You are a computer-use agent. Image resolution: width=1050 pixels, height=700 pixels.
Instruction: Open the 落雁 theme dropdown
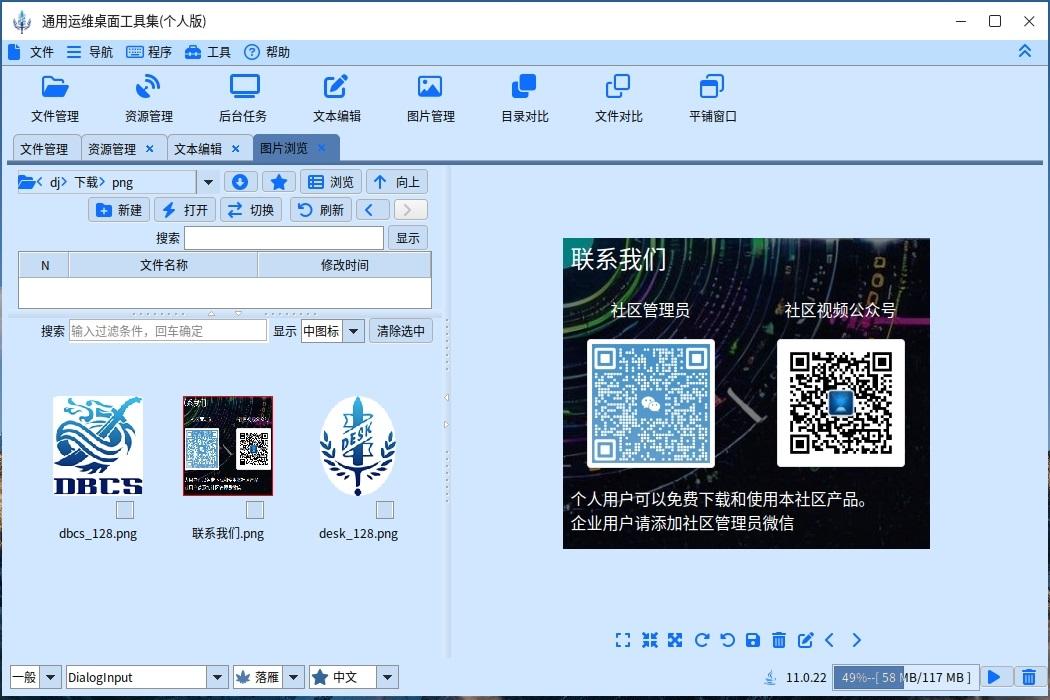(x=293, y=677)
